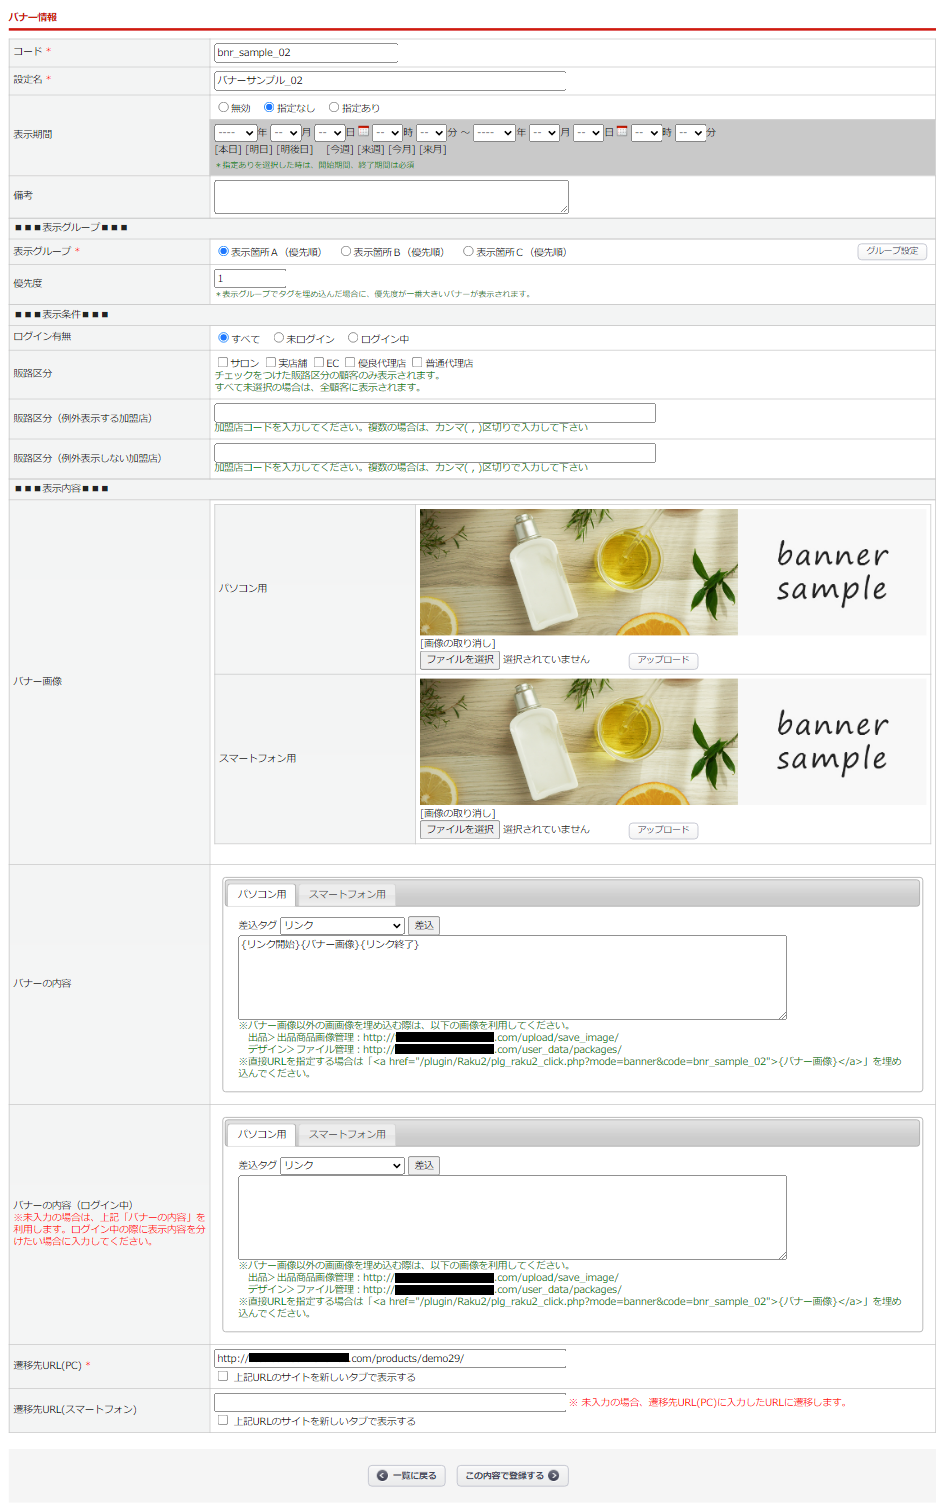Viewport: 945px width, 1509px height.
Task: Switch to パソコン用 tab in バナーの内容
Action: tap(262, 894)
